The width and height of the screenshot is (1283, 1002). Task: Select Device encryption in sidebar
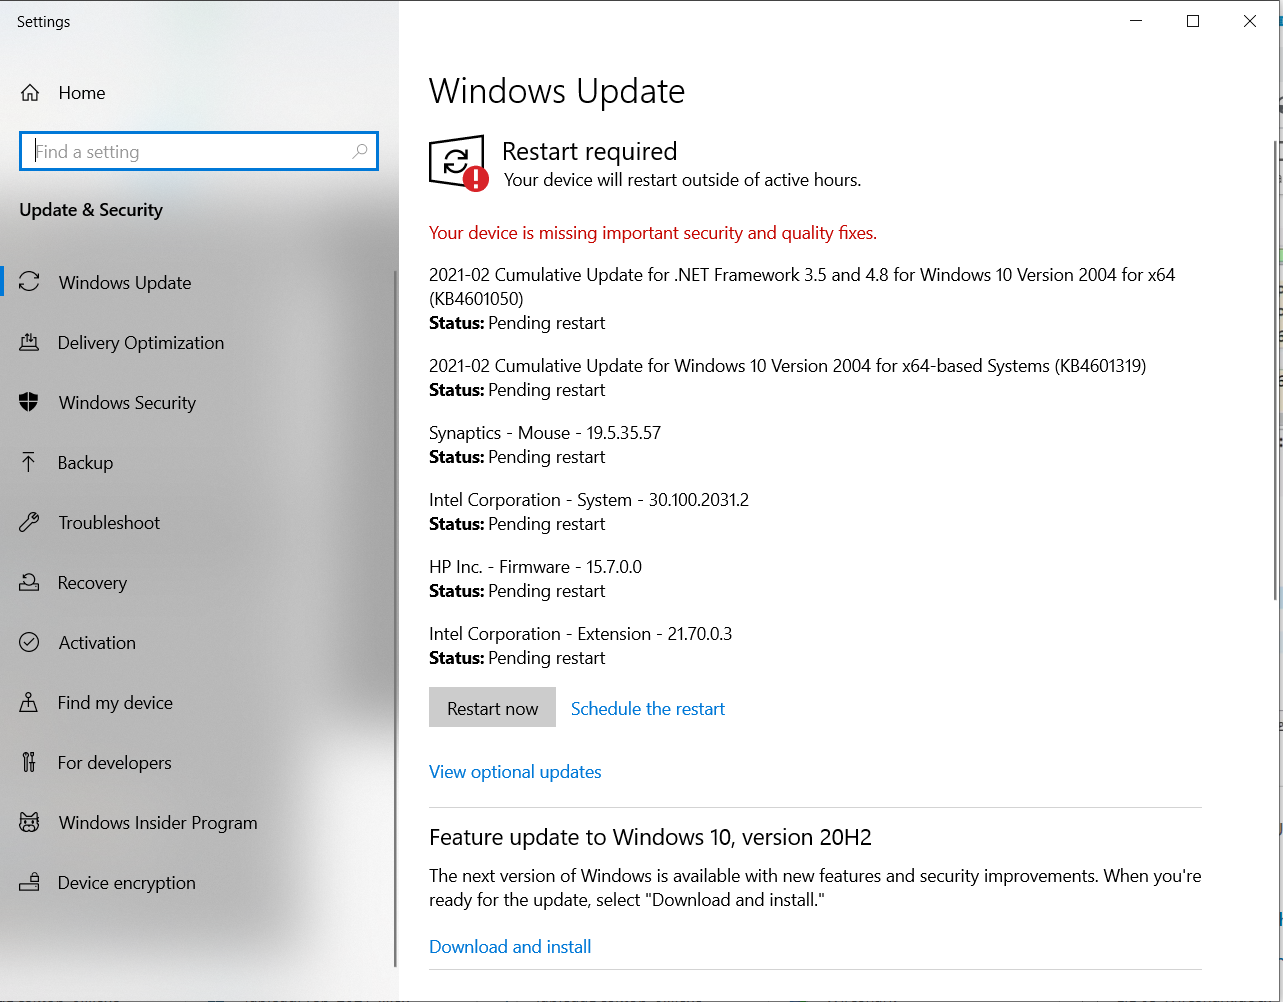pos(198,882)
